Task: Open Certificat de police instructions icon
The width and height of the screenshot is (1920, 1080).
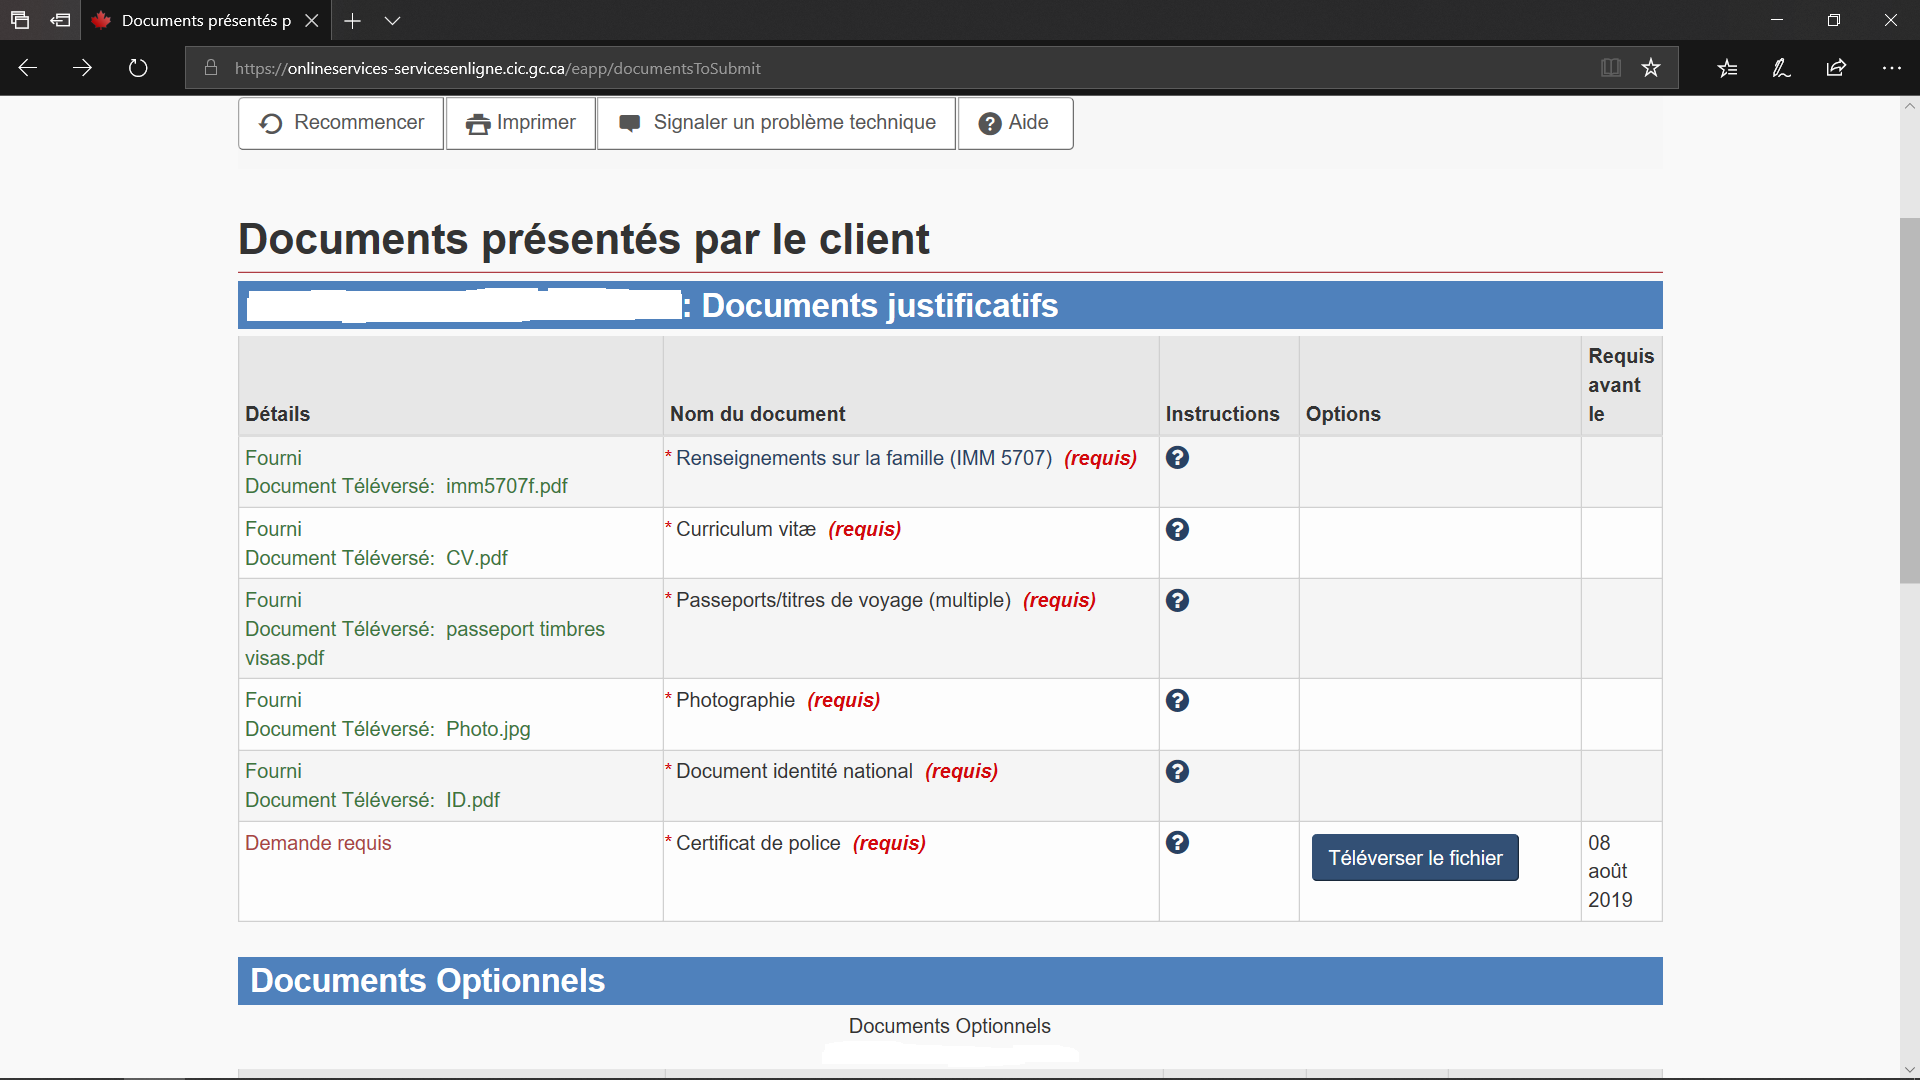Action: click(1177, 843)
